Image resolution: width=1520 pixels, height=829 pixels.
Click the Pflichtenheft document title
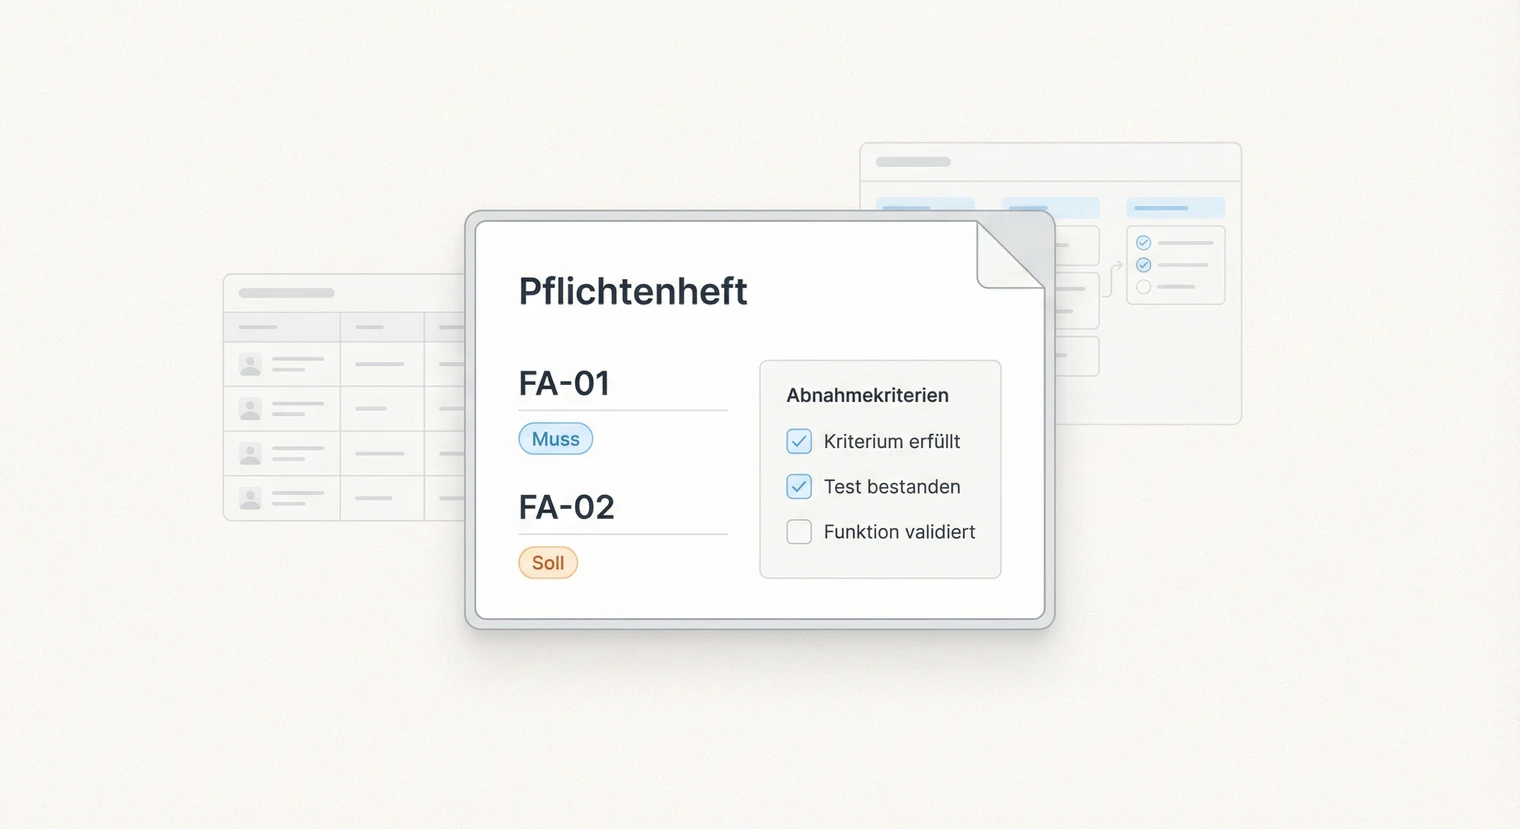coord(633,291)
